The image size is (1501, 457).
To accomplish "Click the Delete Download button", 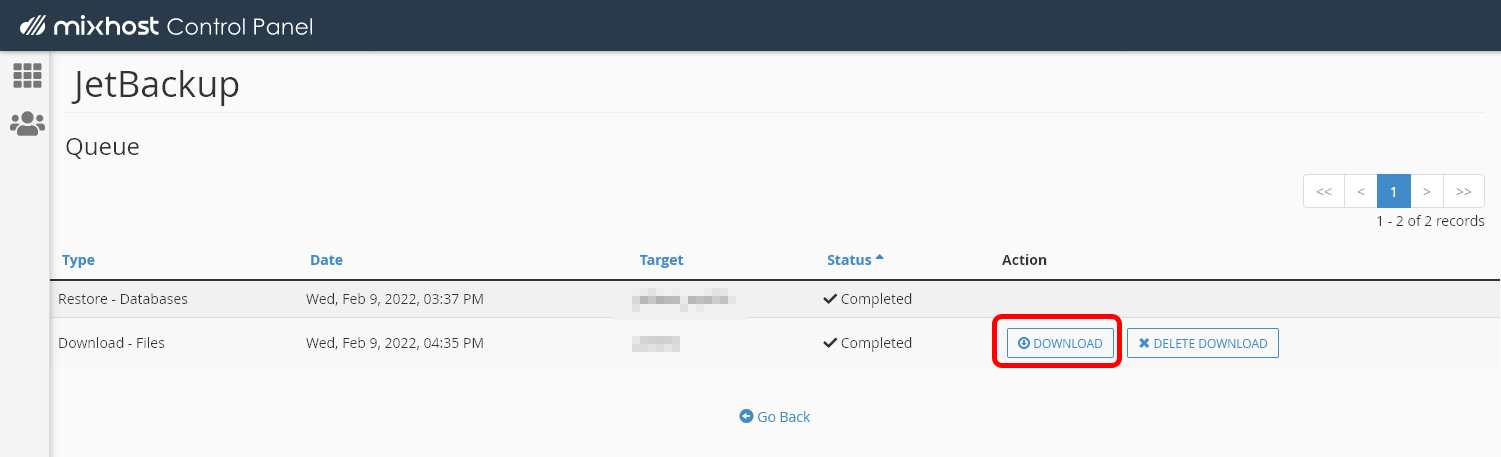I will [x=1202, y=343].
